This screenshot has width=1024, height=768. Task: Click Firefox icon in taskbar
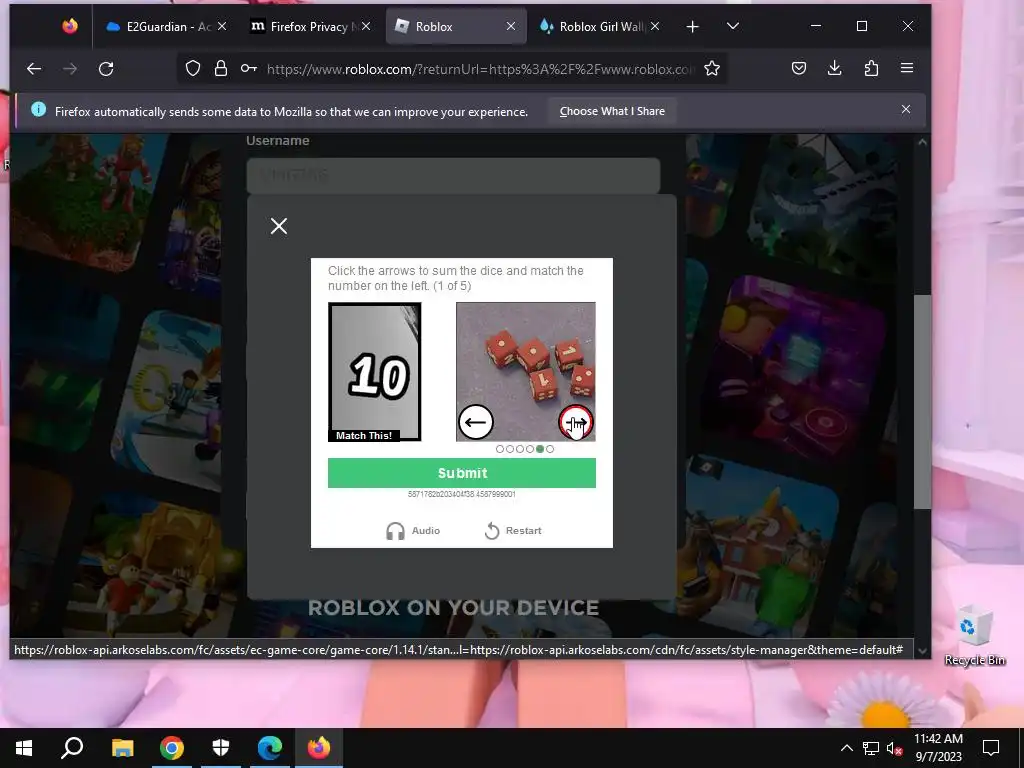319,748
